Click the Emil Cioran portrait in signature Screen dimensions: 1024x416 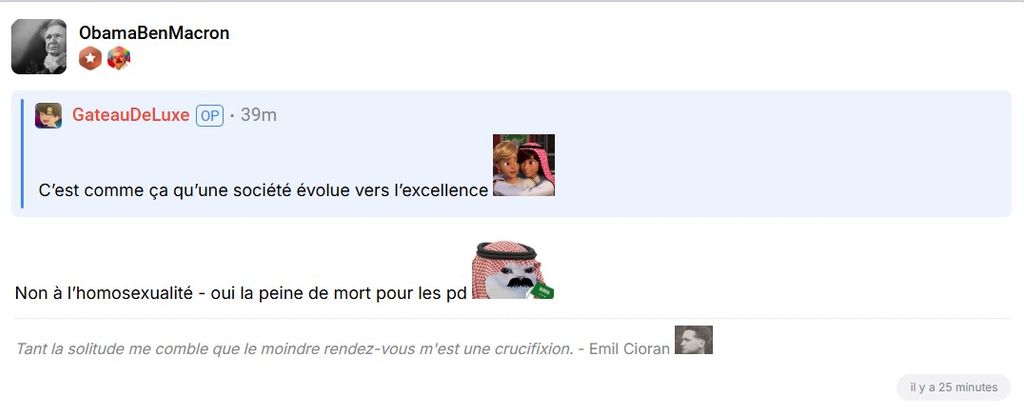coord(694,340)
